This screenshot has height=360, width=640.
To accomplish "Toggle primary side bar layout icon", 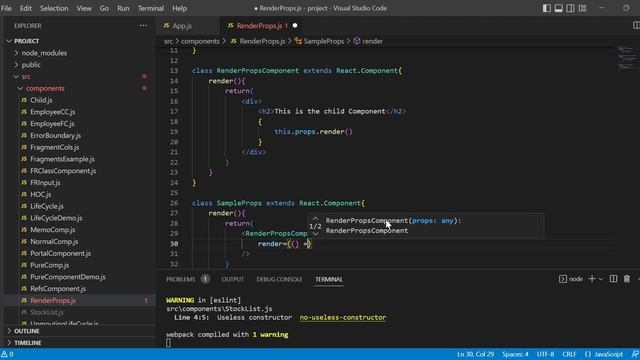I will (x=547, y=8).
